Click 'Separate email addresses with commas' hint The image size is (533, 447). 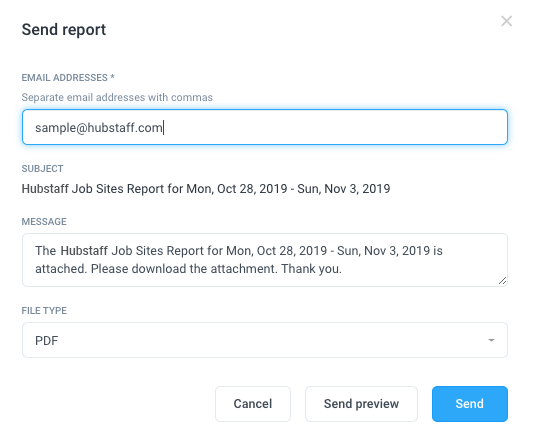(117, 98)
